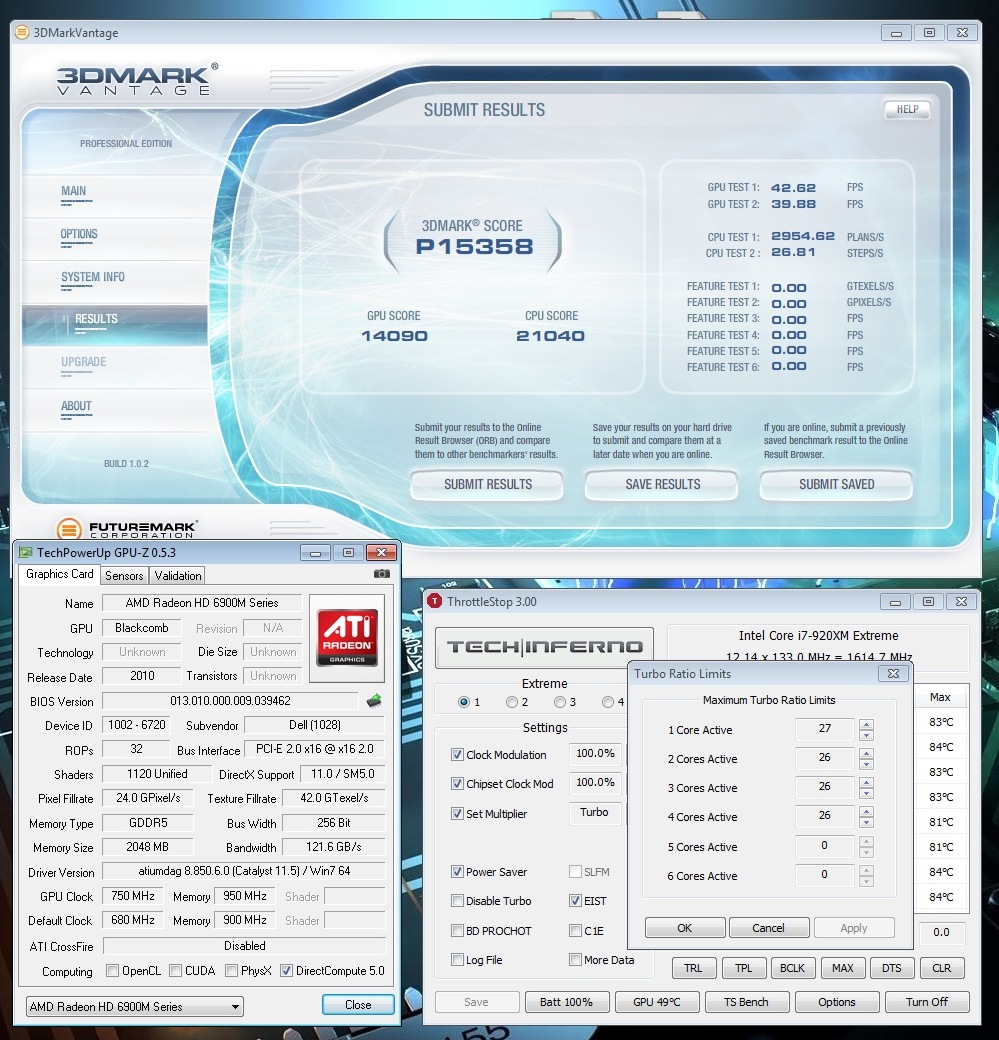Click the ThrottleStop title bar icon
Image resolution: width=999 pixels, height=1040 pixels.
coord(434,601)
